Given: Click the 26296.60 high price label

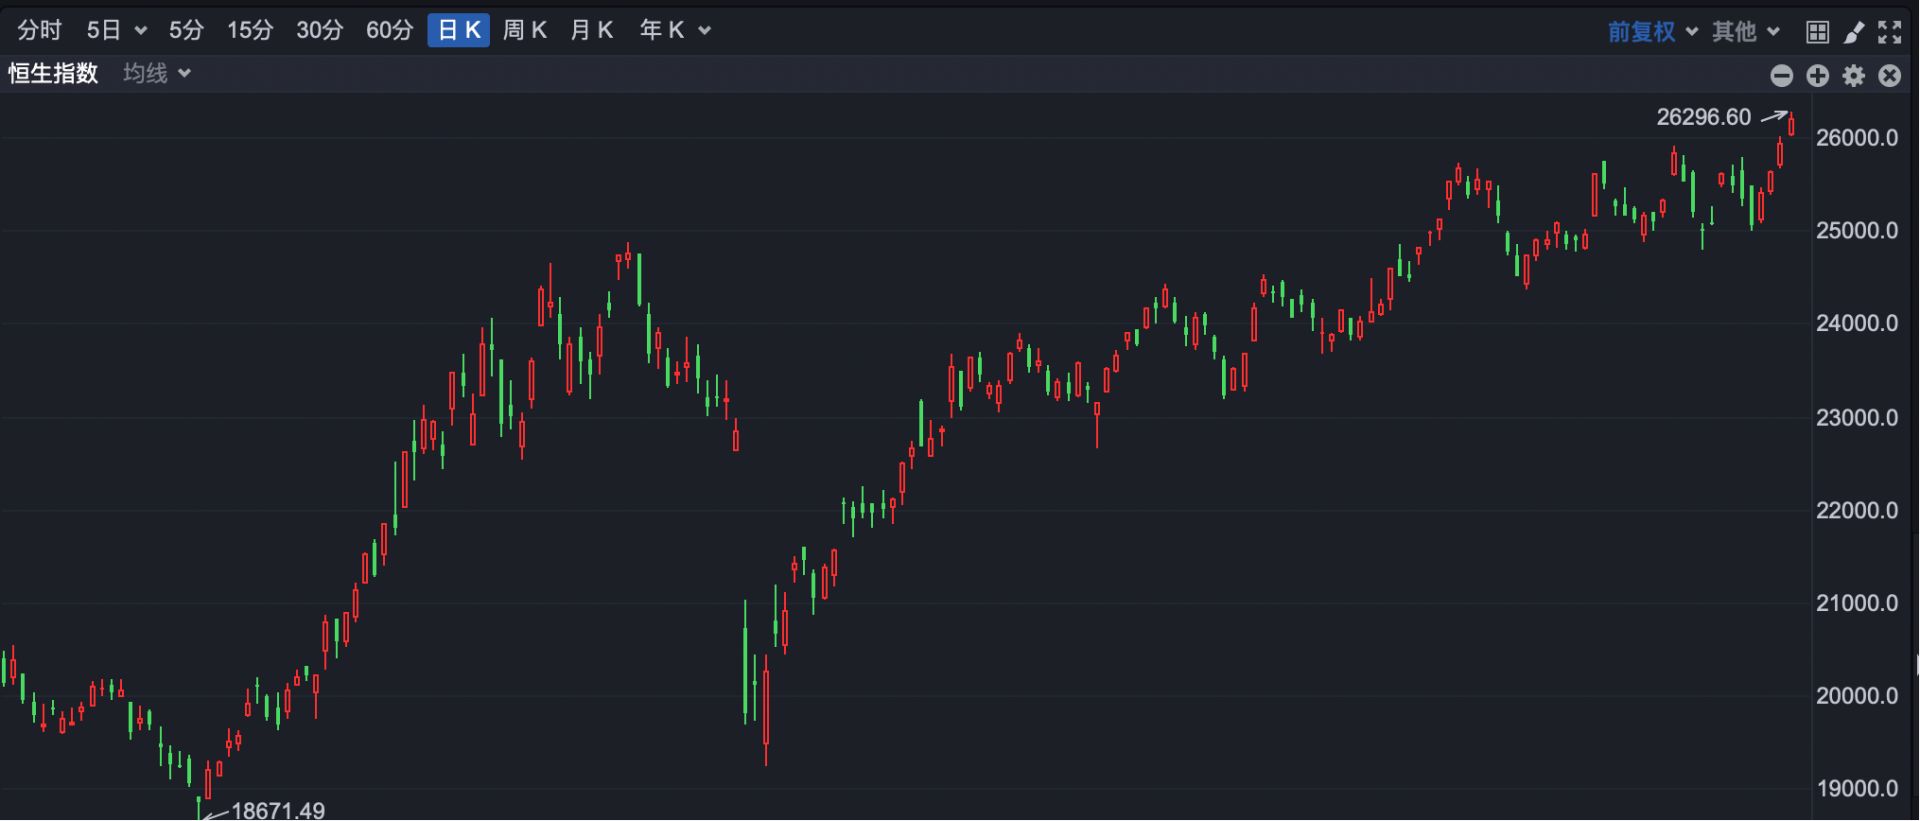Looking at the screenshot, I should [1703, 118].
